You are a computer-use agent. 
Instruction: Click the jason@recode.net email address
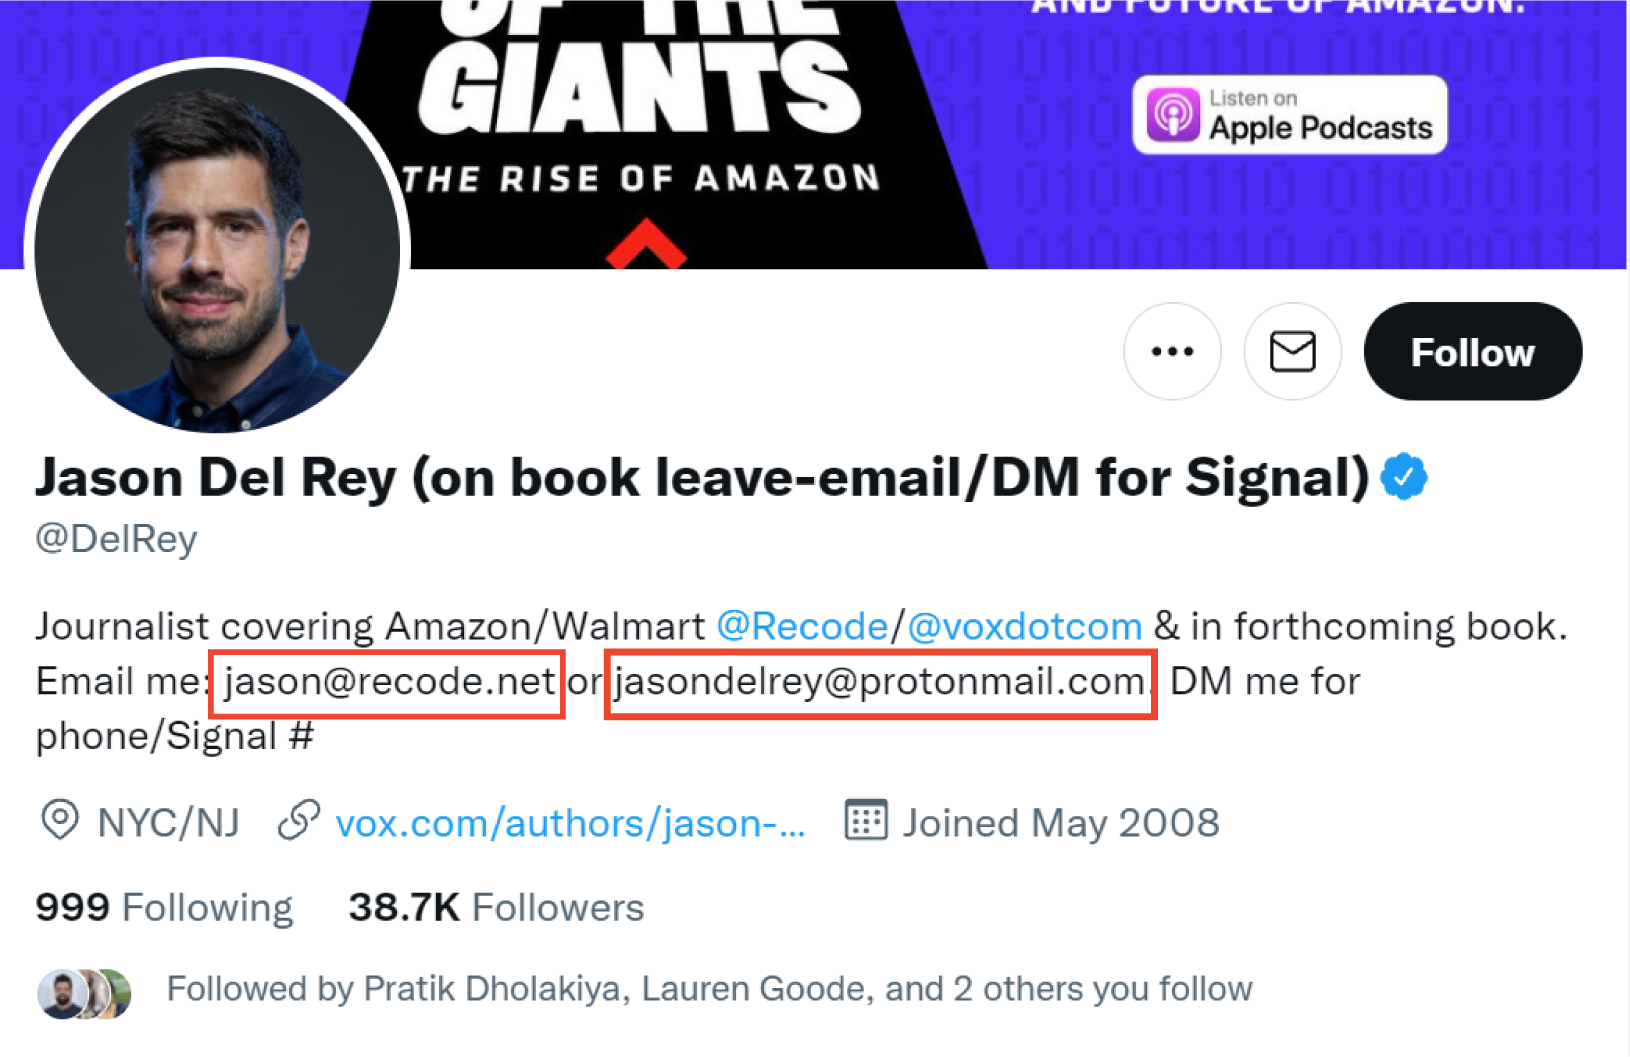tap(388, 682)
